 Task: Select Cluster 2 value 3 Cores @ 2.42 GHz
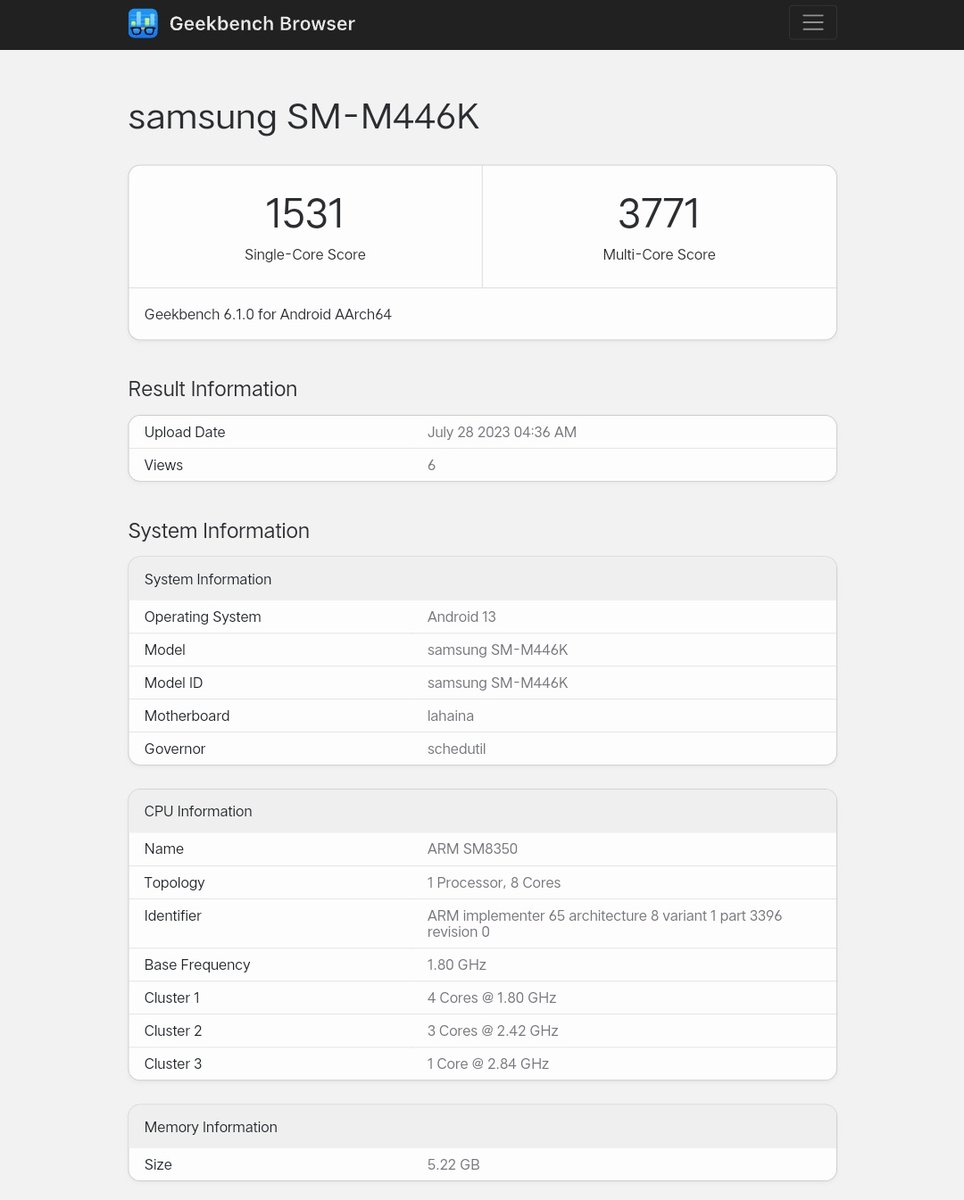pyautogui.click(x=493, y=1031)
